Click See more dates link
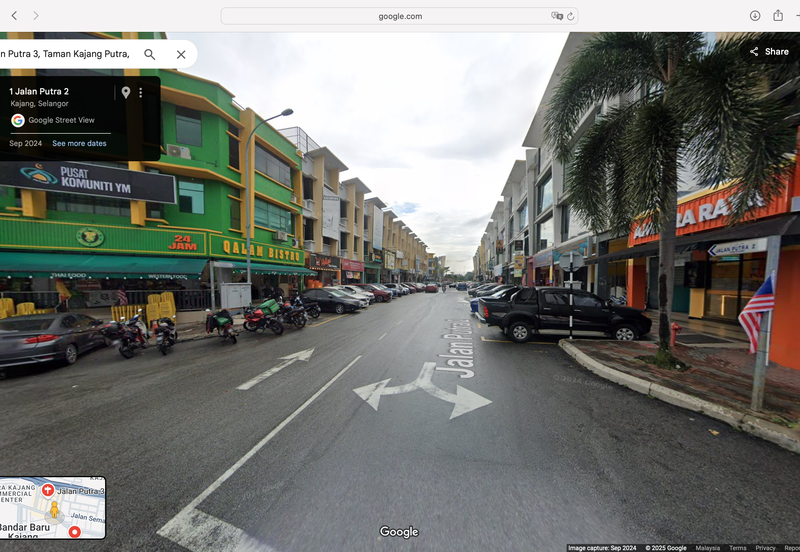The height and width of the screenshot is (552, 800). [79, 143]
